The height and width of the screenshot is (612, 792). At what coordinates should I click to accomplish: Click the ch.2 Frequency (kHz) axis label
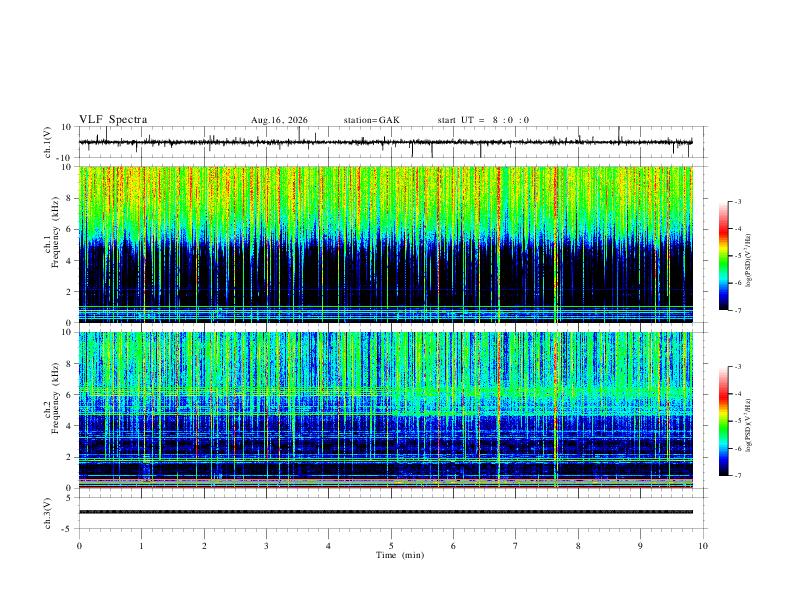(x=52, y=410)
